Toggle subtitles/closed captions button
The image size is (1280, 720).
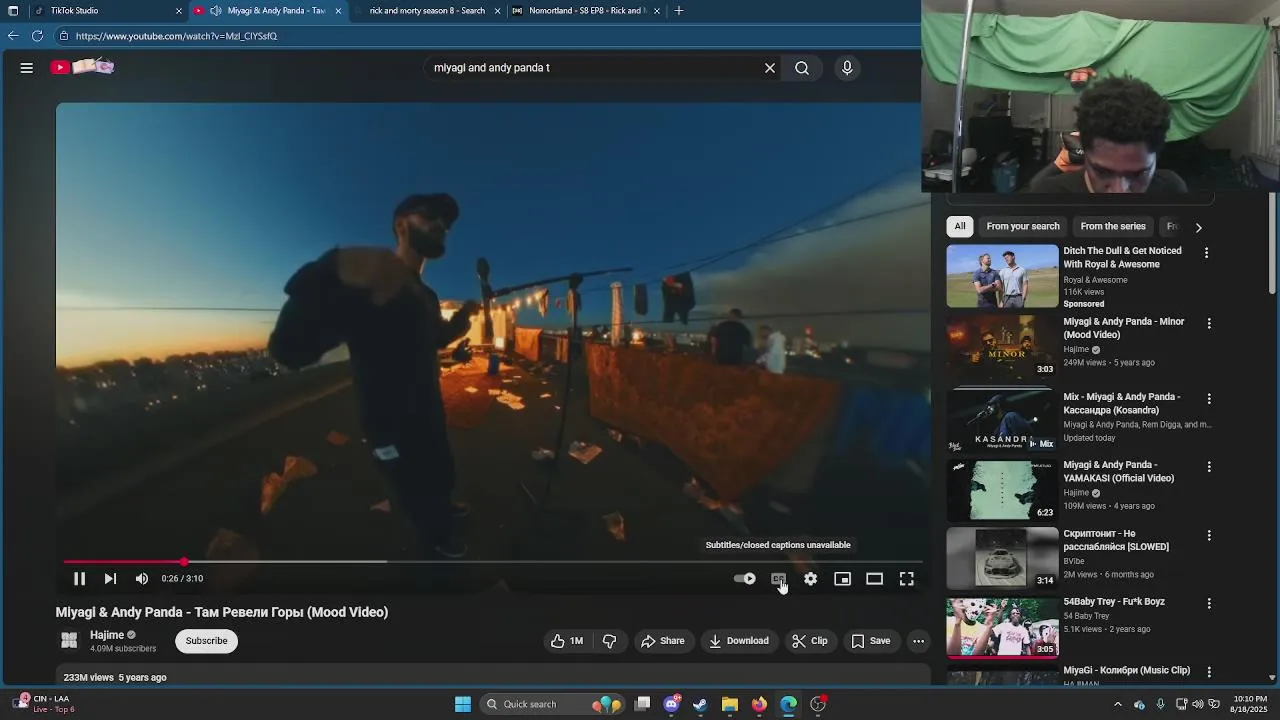(778, 579)
